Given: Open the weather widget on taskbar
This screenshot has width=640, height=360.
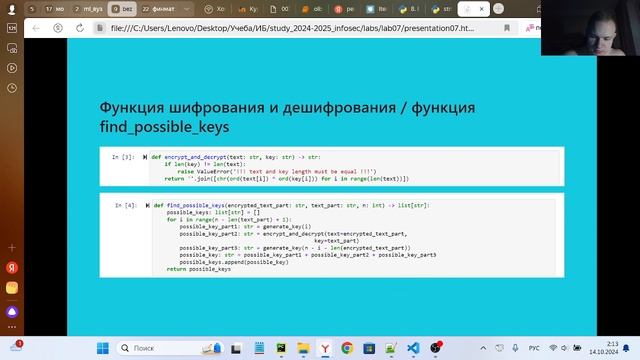Looking at the screenshot, I should coord(16,347).
